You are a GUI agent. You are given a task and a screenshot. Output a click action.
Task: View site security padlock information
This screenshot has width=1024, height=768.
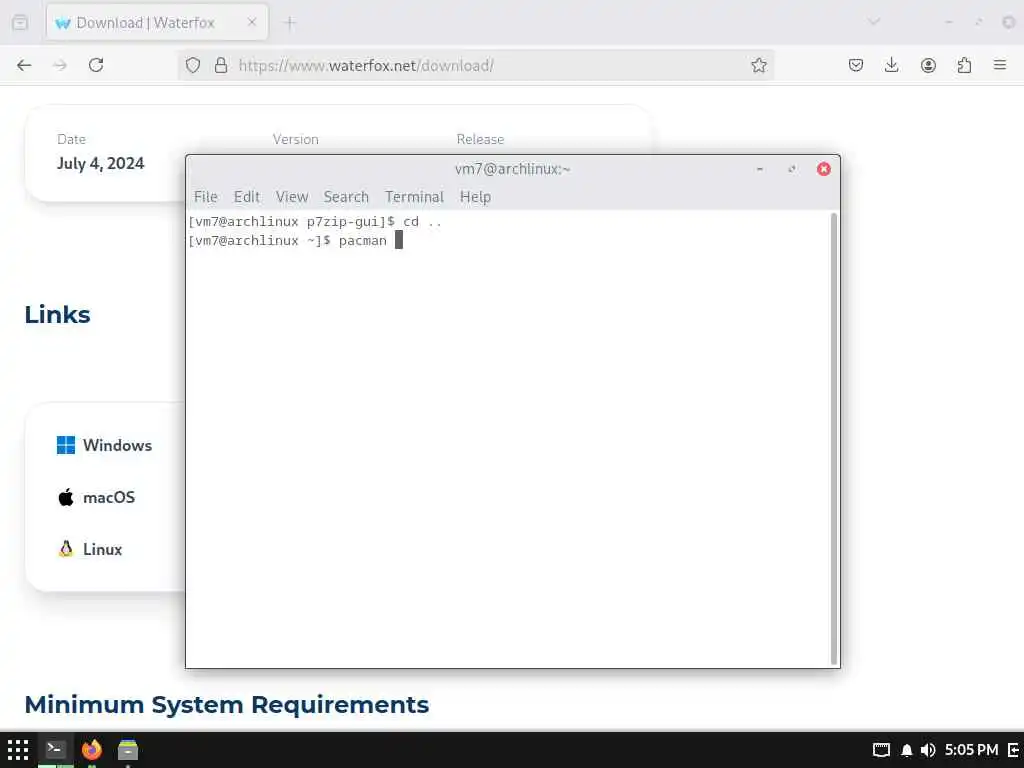[x=221, y=65]
